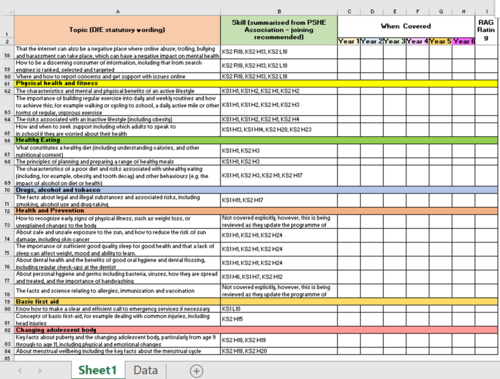Click the When Covered merged header
The height and width of the screenshot is (379, 500).
(x=406, y=26)
